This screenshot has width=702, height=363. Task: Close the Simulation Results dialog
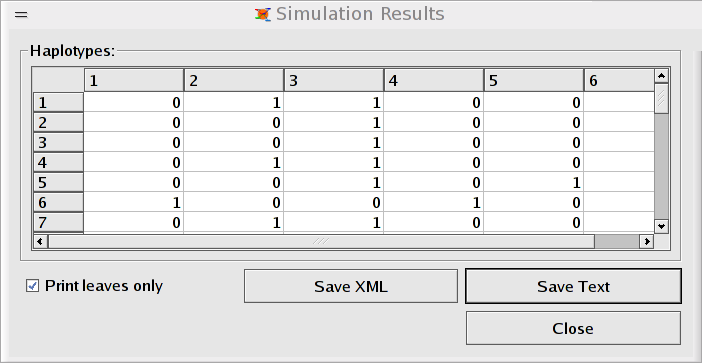573,328
